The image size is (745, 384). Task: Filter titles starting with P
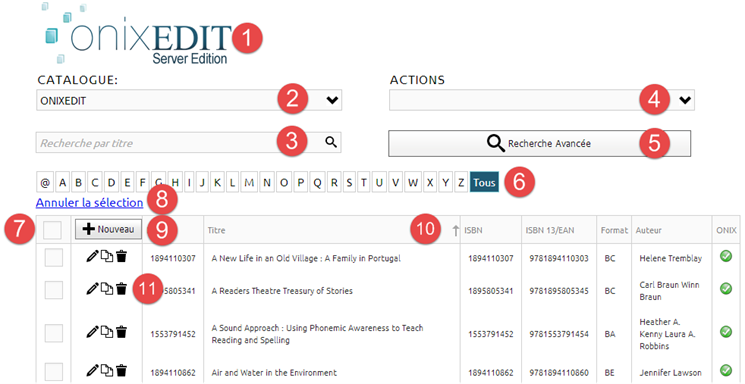coord(300,183)
